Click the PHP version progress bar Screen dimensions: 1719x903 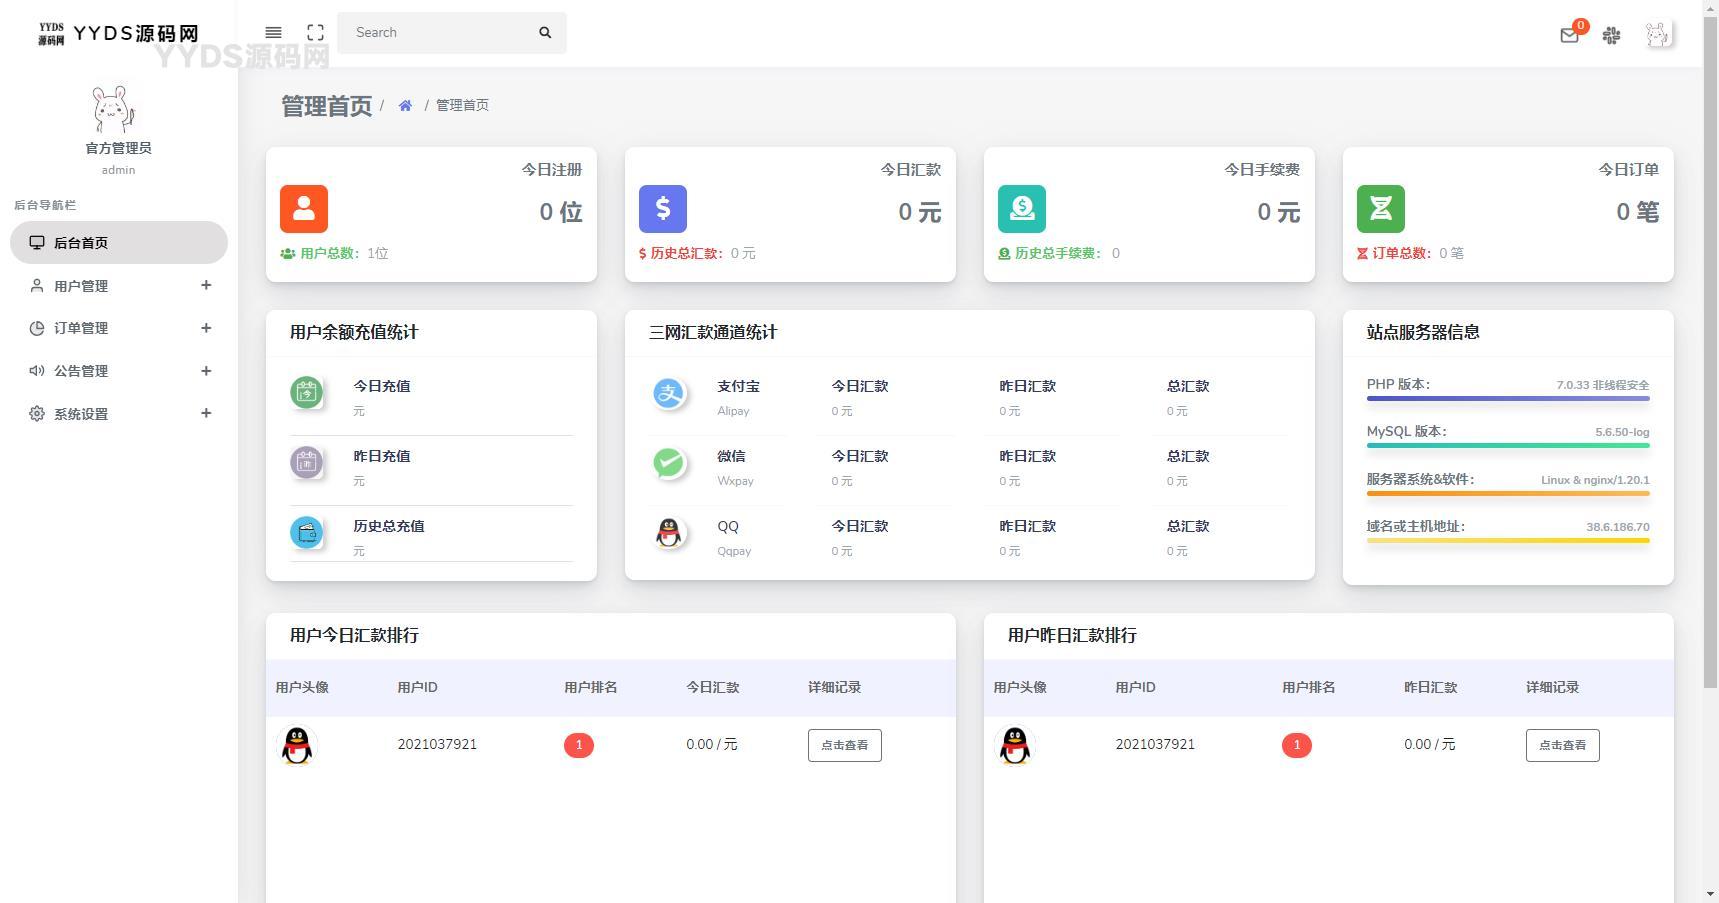point(1507,398)
